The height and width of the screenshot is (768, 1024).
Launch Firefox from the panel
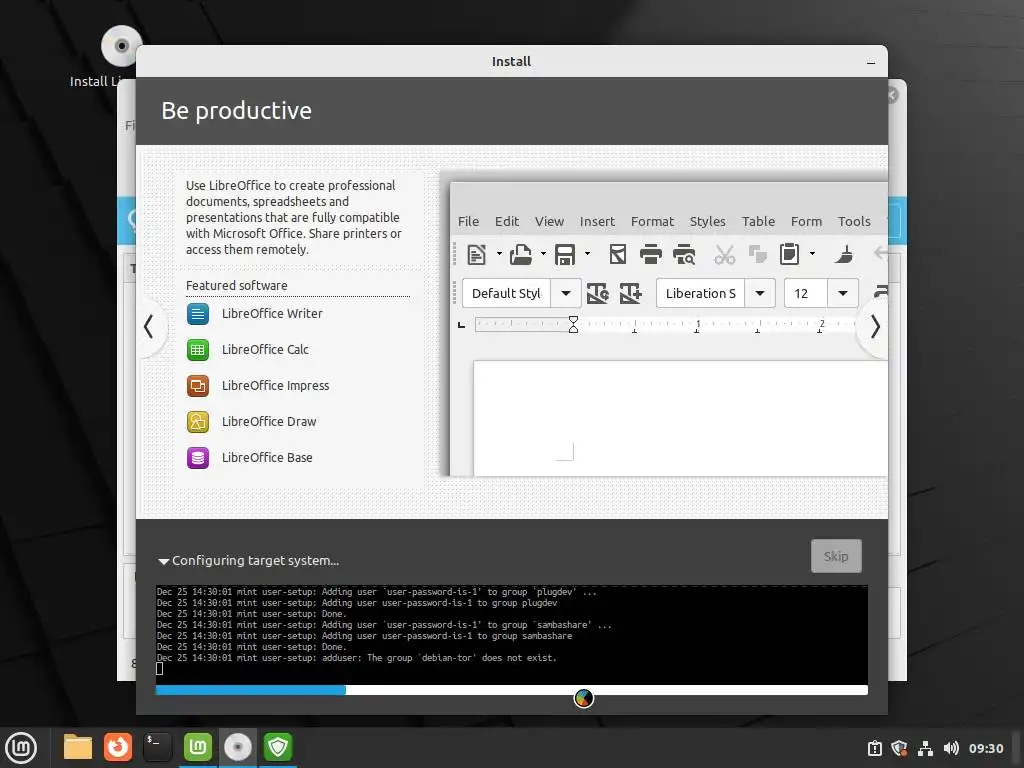pos(118,747)
